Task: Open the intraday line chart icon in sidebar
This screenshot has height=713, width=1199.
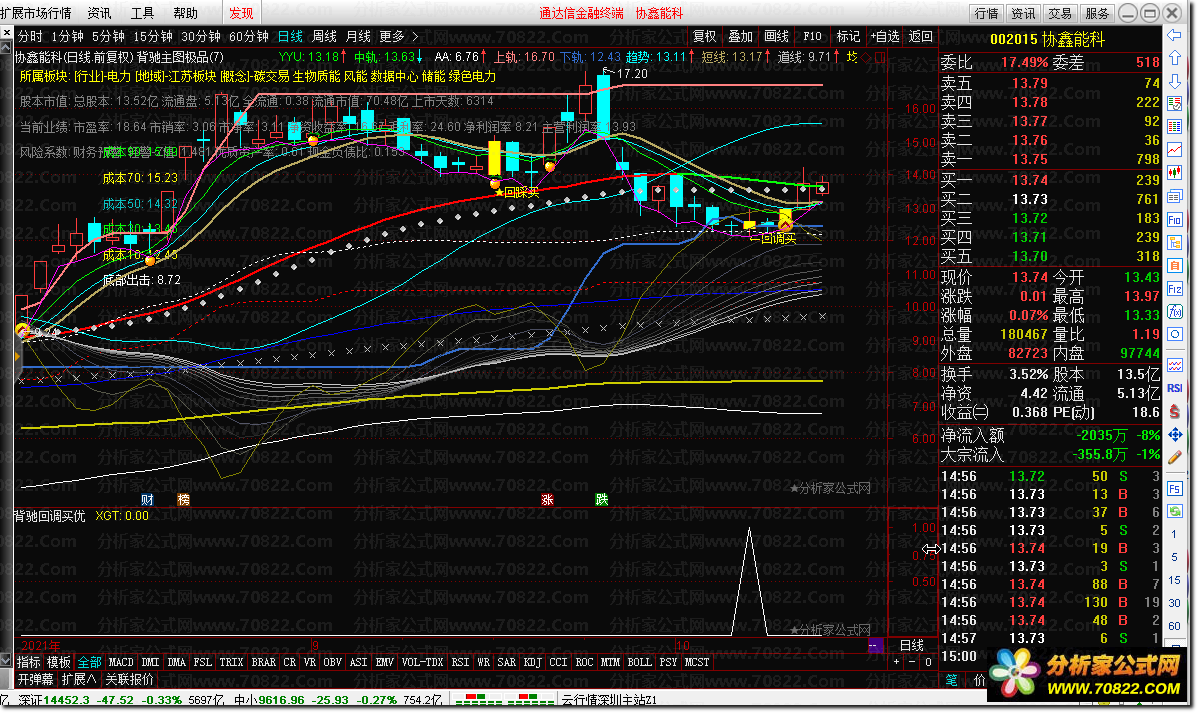Action: pyautogui.click(x=1175, y=150)
